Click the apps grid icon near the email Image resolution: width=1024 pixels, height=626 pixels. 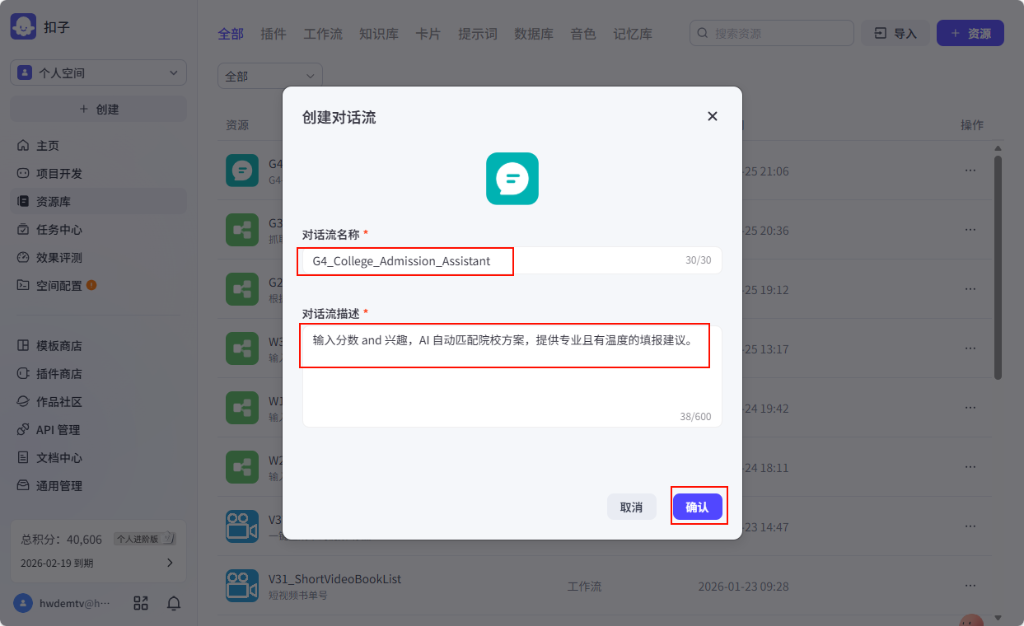140,603
